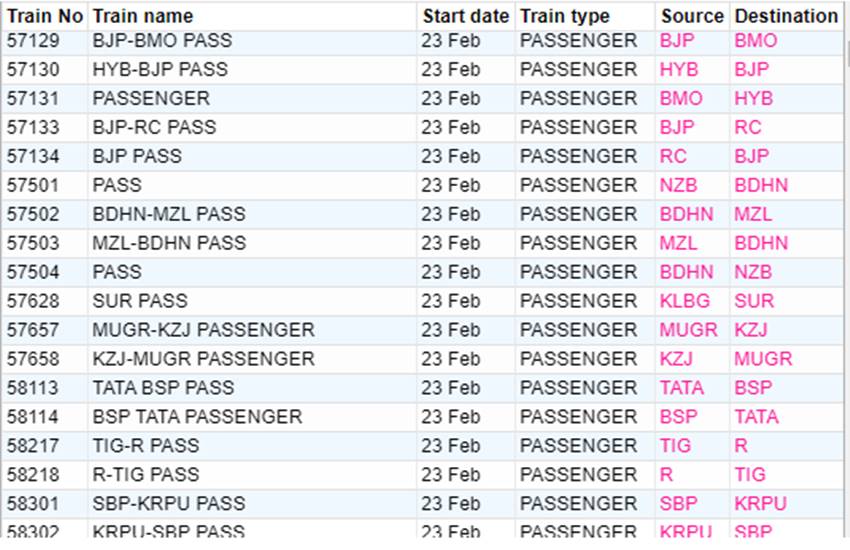The image size is (850, 550).
Task: Click the NZB source link for train 57501
Action: tap(678, 185)
